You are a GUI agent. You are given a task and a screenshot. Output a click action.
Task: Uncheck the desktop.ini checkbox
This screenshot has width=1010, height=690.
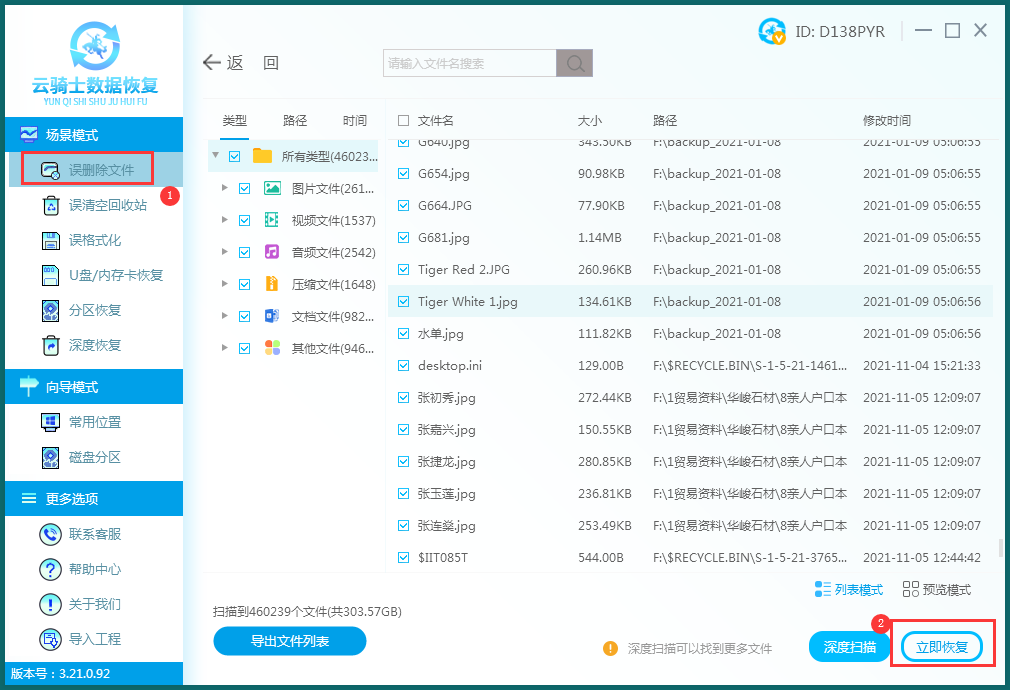click(403, 365)
